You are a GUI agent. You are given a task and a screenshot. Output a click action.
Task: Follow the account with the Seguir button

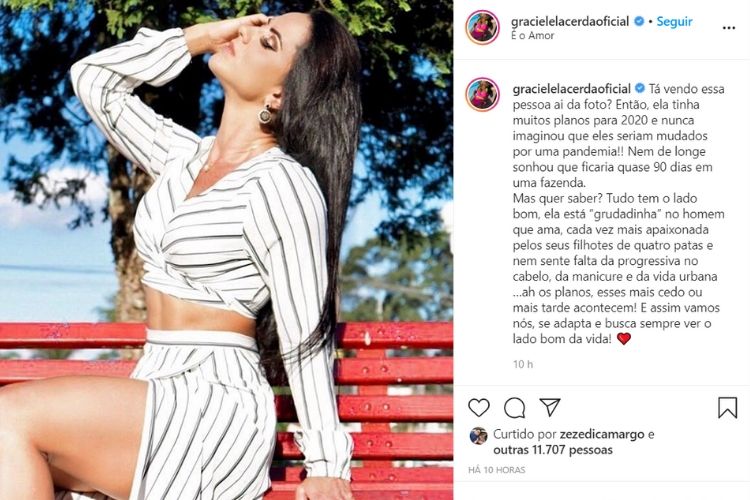click(674, 22)
